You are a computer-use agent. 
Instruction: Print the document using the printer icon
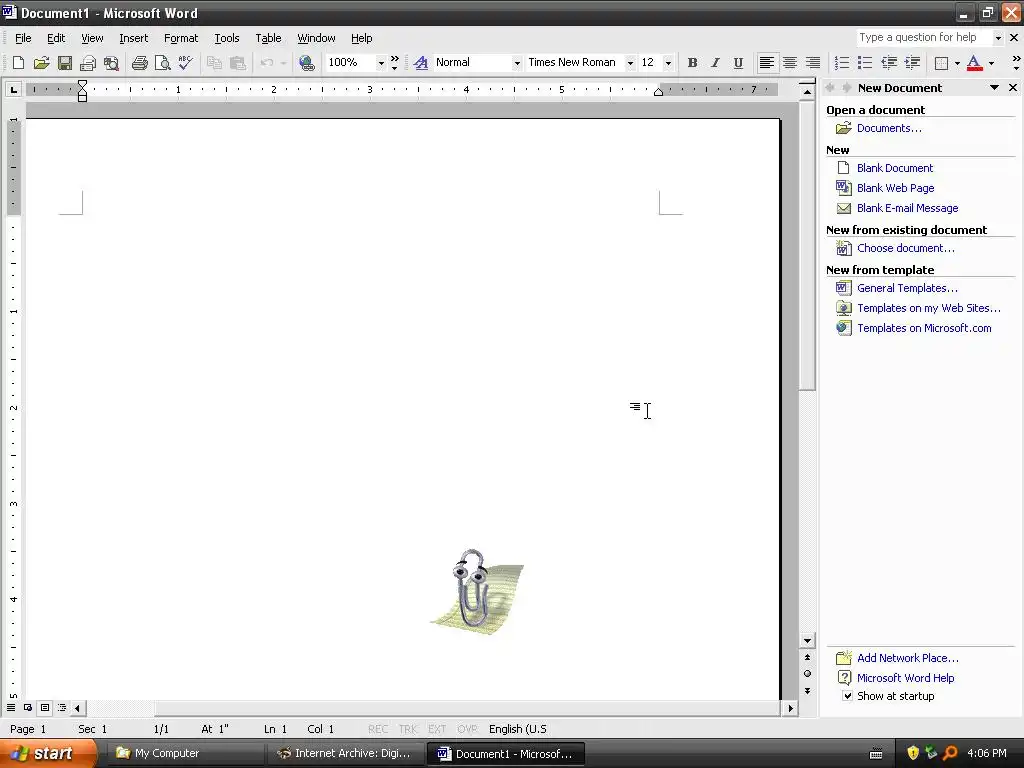point(139,63)
